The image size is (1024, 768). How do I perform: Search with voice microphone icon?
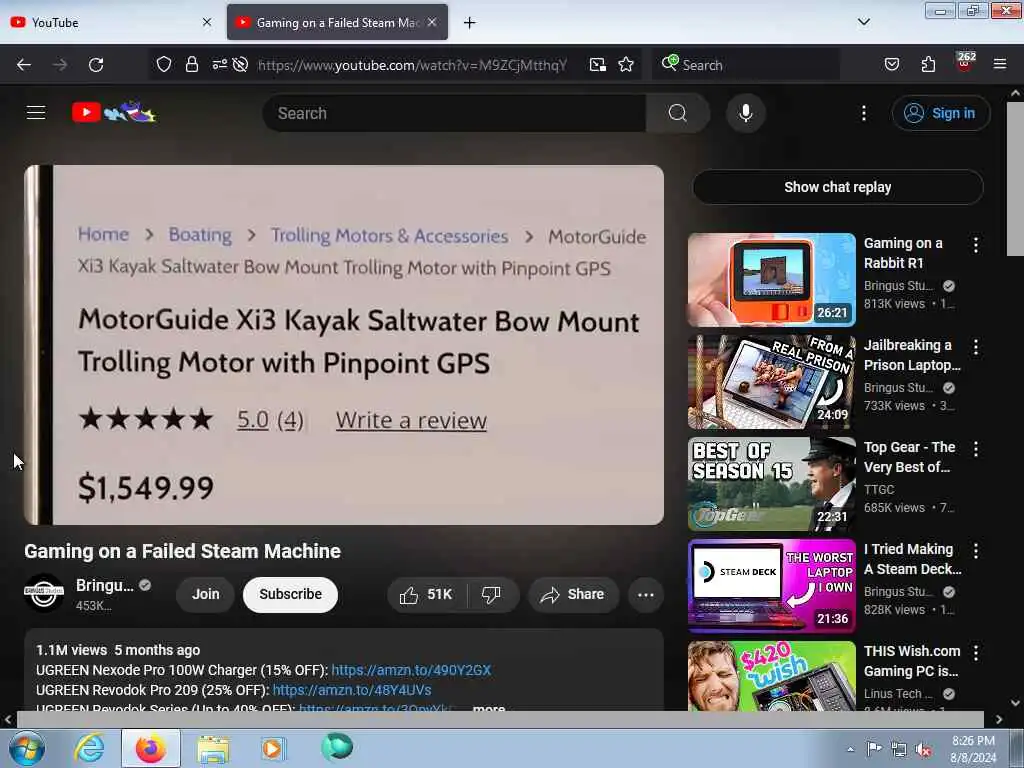point(745,113)
